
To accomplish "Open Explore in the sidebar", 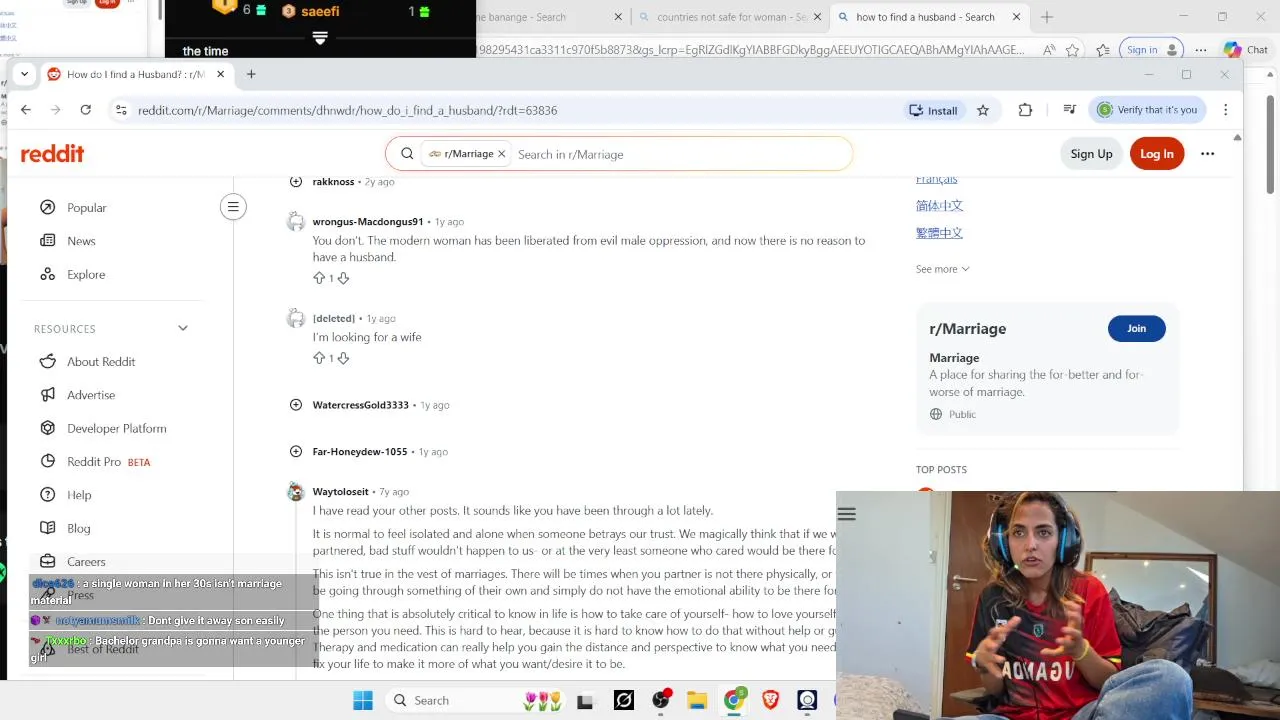I will (x=86, y=275).
